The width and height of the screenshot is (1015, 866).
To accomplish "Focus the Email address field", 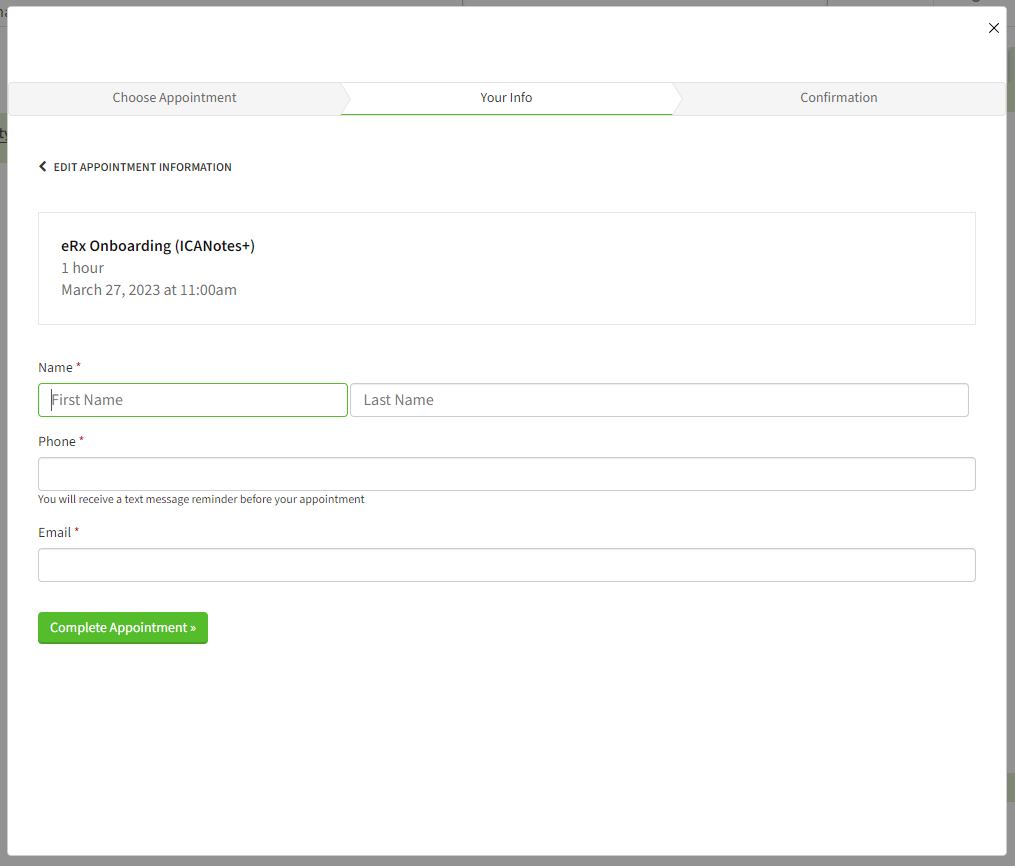I will [x=506, y=565].
